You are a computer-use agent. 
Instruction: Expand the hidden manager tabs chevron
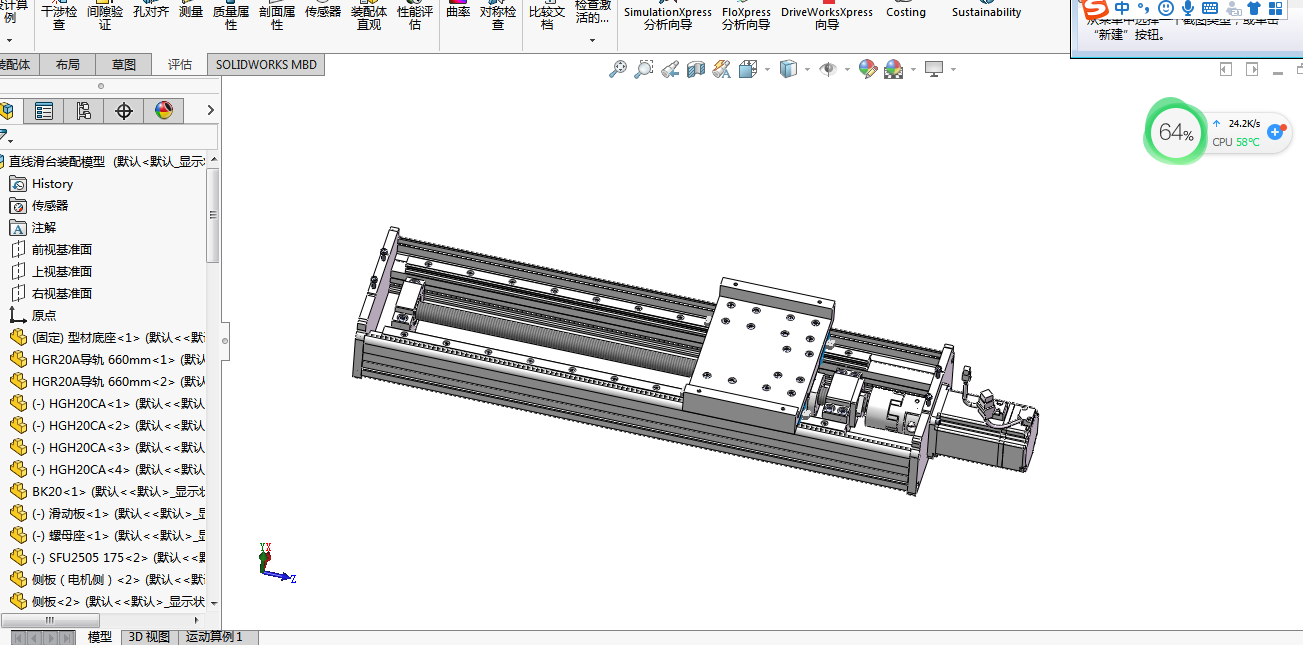[x=210, y=111]
